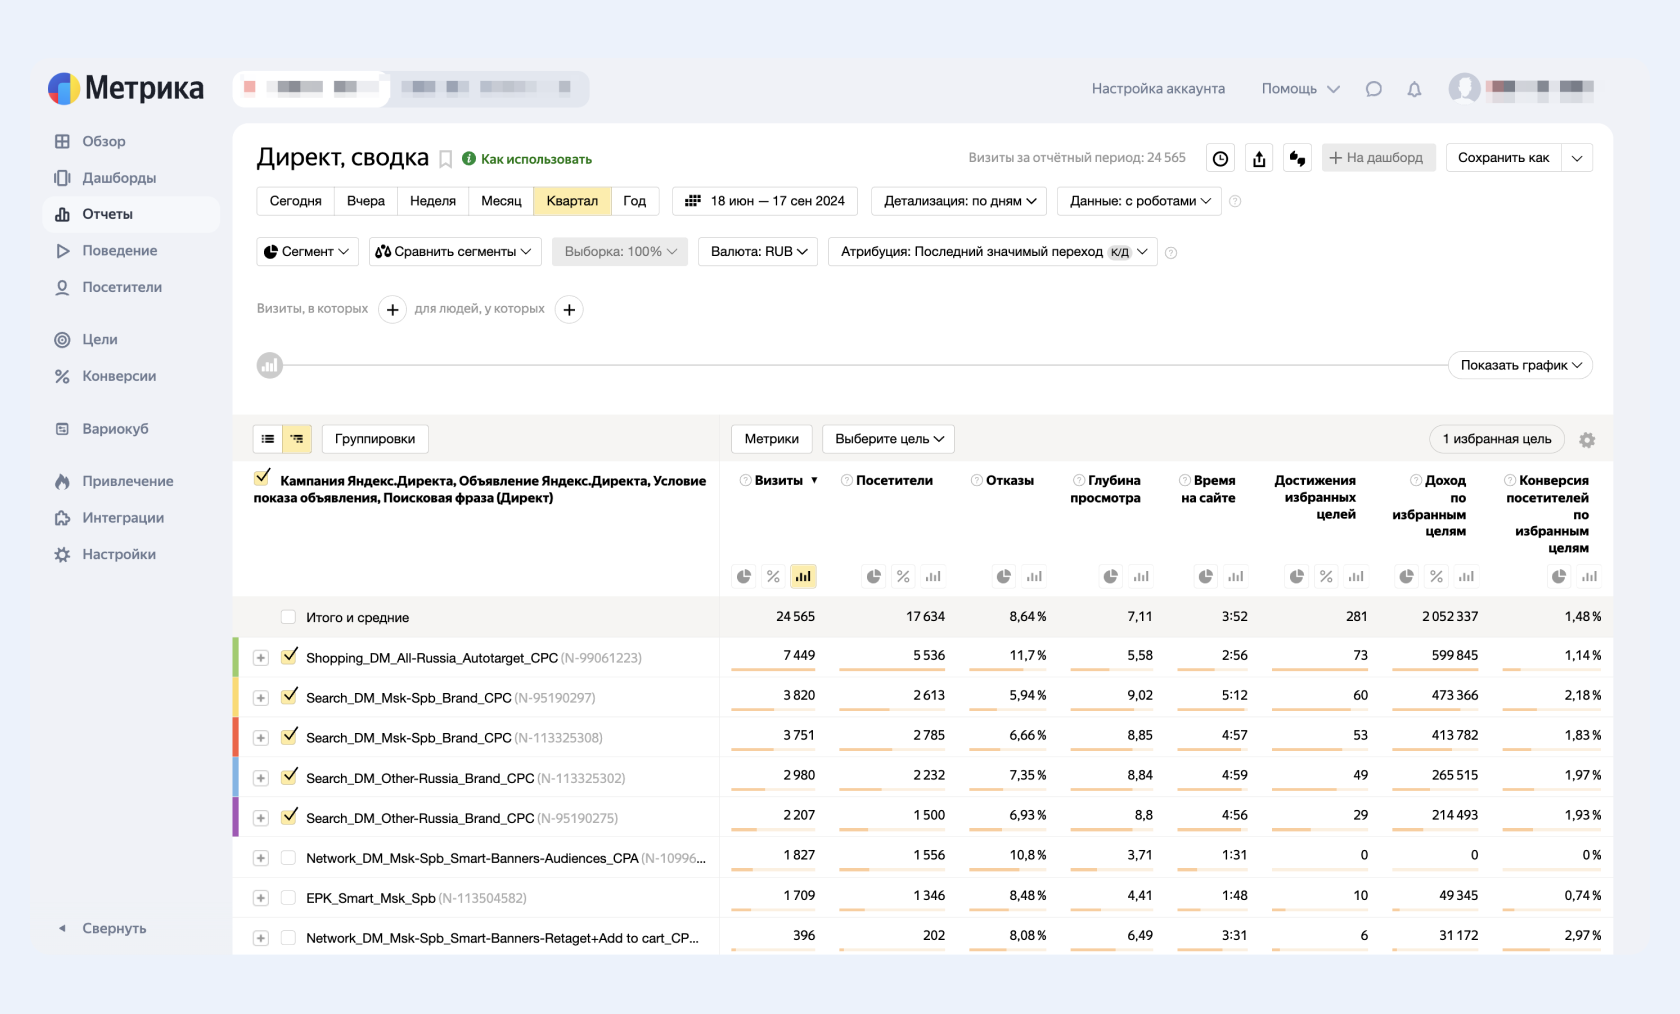Select bar chart icon under Визиты

pos(803,576)
